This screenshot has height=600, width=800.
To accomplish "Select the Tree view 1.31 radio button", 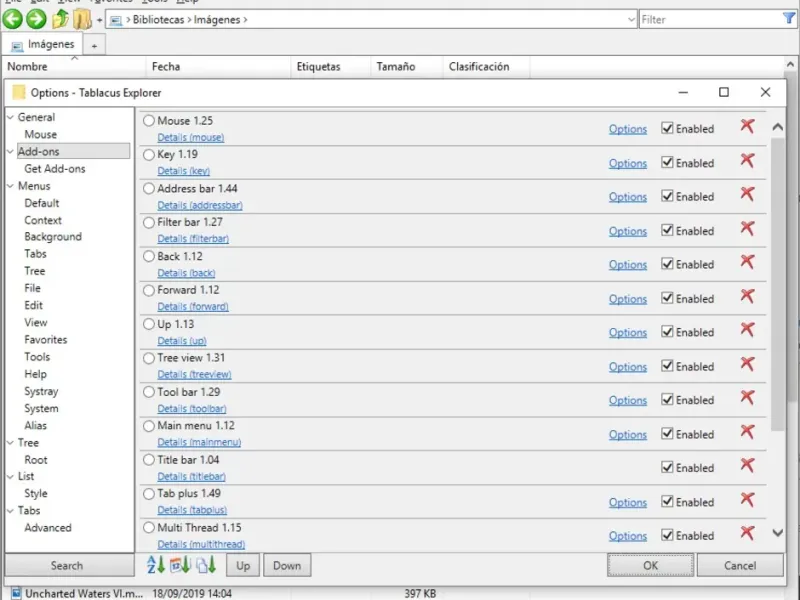I will (149, 358).
